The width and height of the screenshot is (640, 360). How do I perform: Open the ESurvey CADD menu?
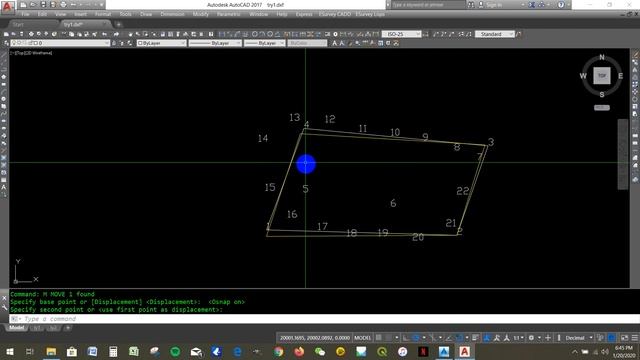click(x=335, y=14)
